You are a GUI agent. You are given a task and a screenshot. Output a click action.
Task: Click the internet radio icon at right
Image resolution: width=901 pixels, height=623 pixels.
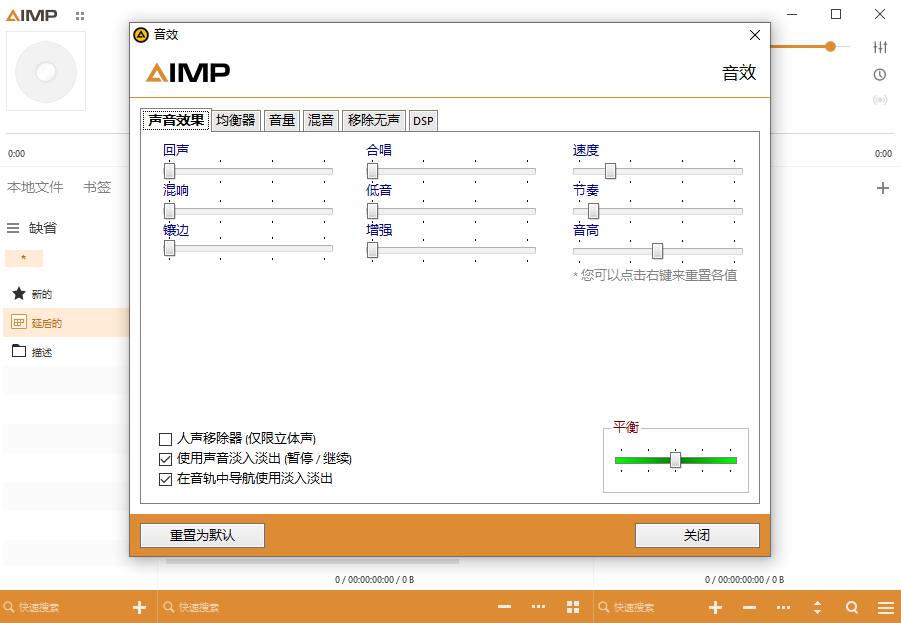click(880, 100)
